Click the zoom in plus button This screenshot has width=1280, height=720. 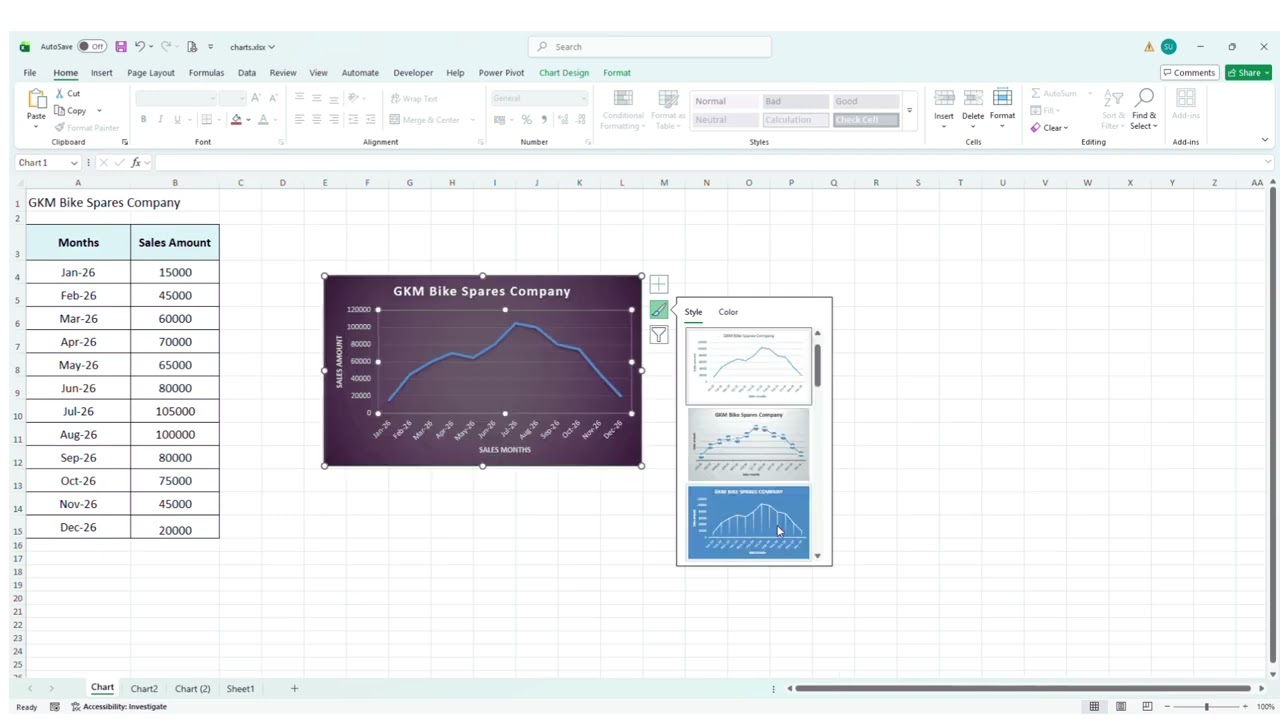click(1245, 707)
